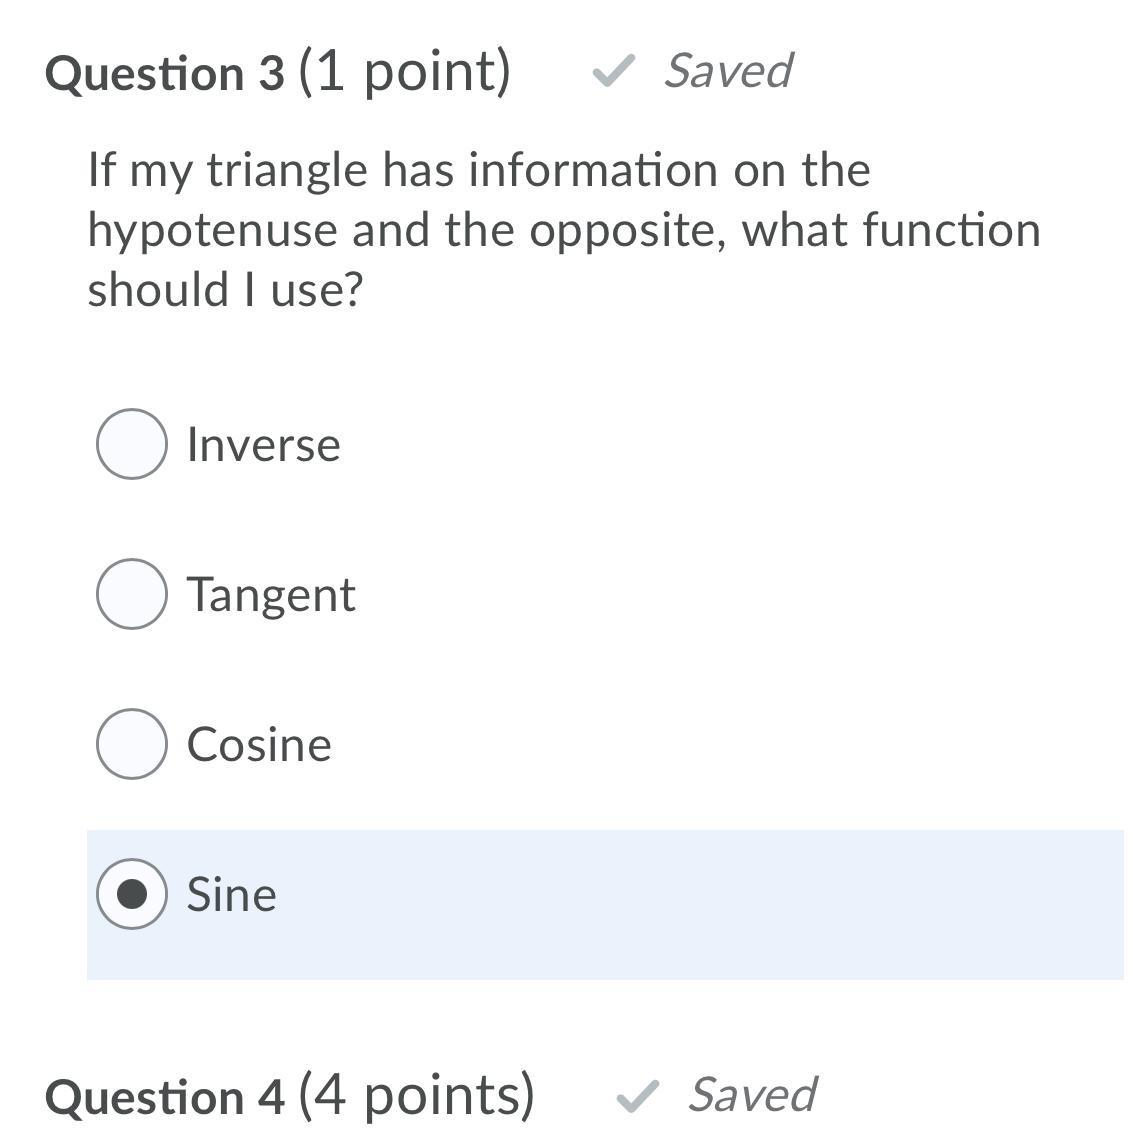The height and width of the screenshot is (1135, 1133).
Task: Click the Saved status text for Question 3
Action: [x=728, y=71]
